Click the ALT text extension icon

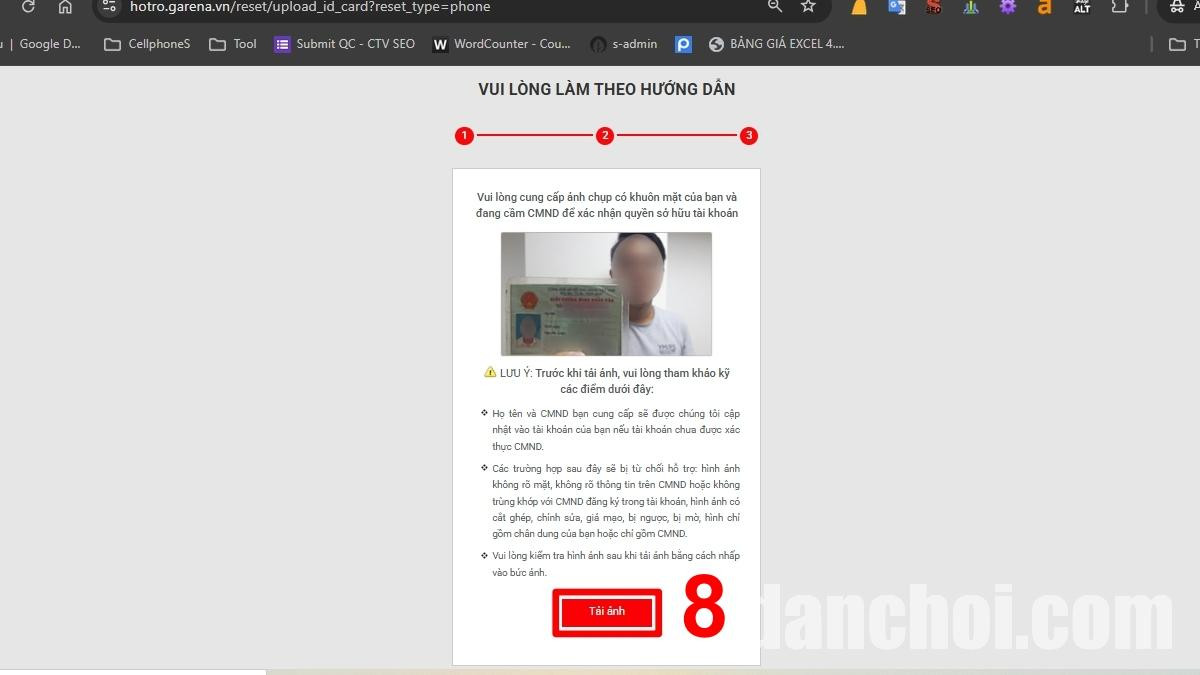pos(1082,7)
